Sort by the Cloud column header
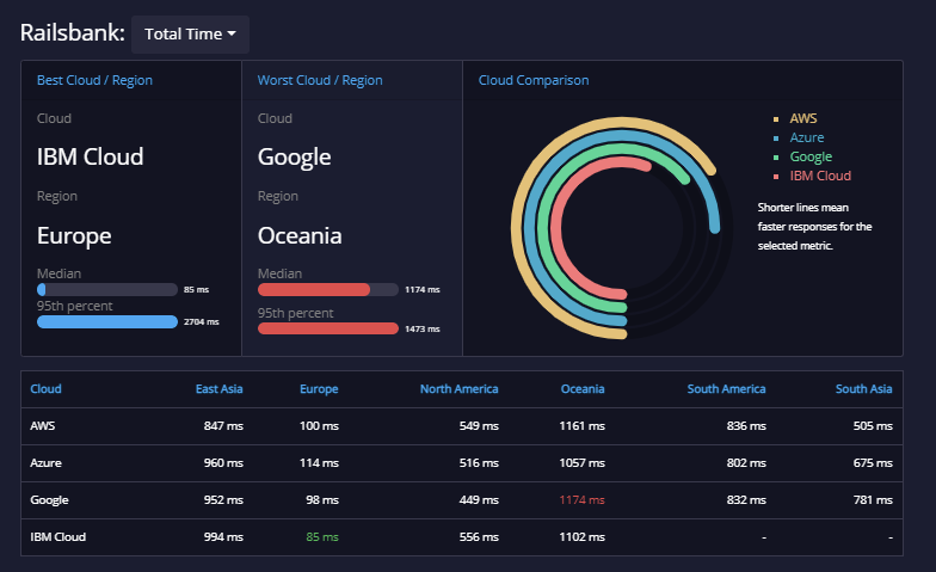 (46, 389)
